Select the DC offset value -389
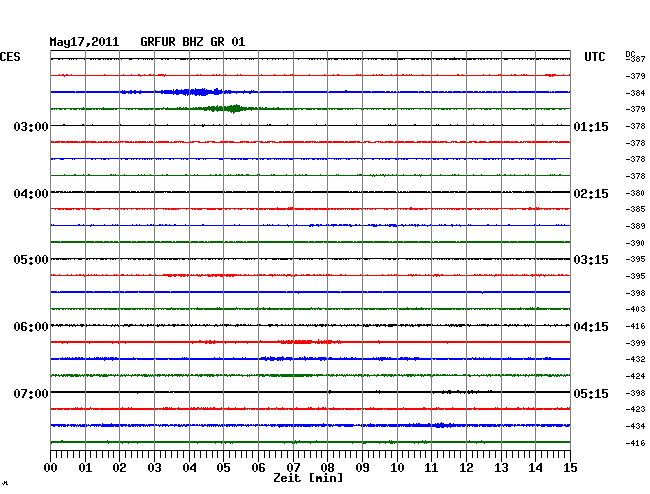 click(x=635, y=226)
